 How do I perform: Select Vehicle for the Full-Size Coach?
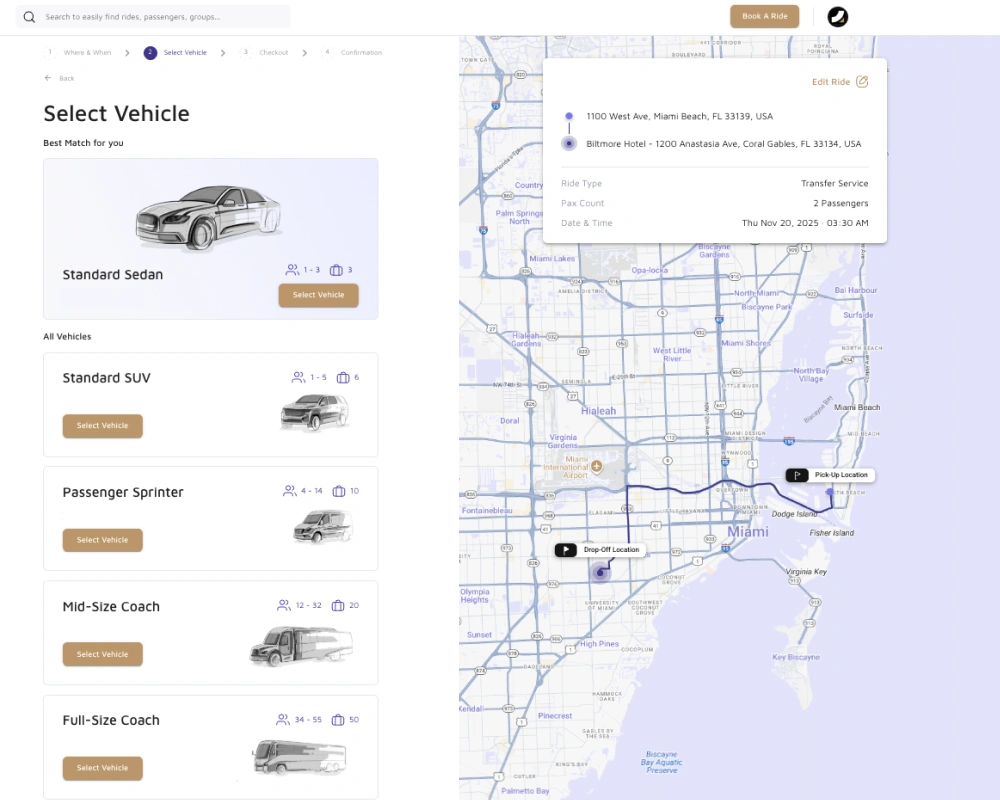(102, 768)
